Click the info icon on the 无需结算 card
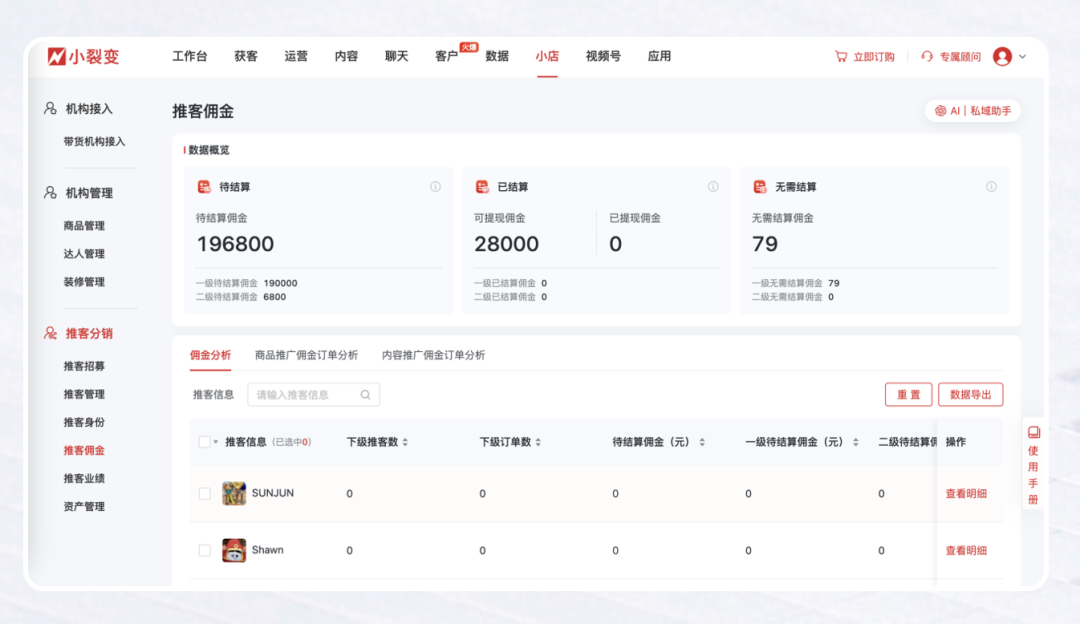Viewport: 1080px width, 624px height. click(x=991, y=186)
